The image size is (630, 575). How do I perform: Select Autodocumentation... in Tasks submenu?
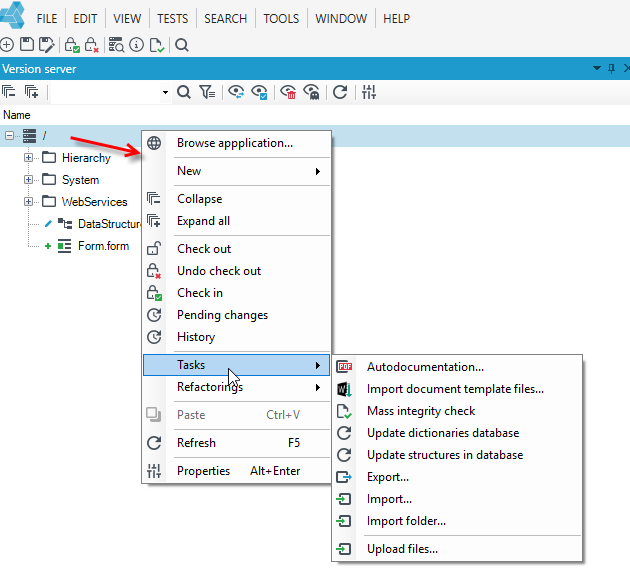tap(457, 367)
